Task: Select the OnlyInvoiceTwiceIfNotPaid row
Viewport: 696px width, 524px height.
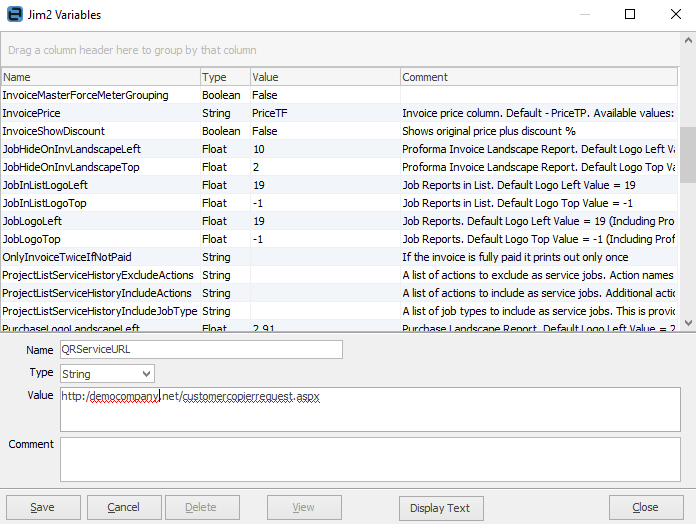Action: 100,257
